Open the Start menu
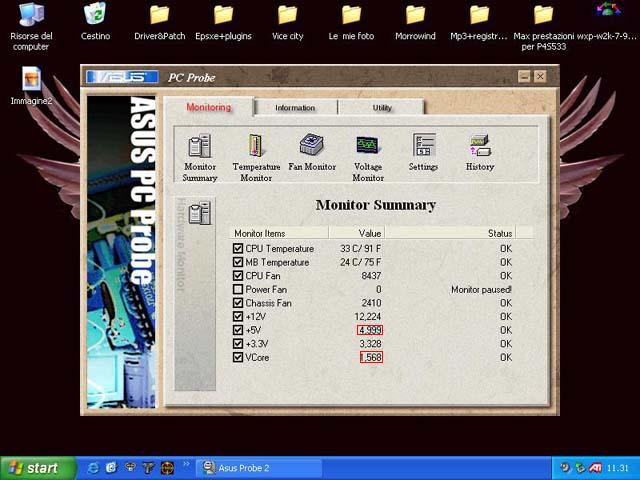640x480 pixels. click(38, 468)
